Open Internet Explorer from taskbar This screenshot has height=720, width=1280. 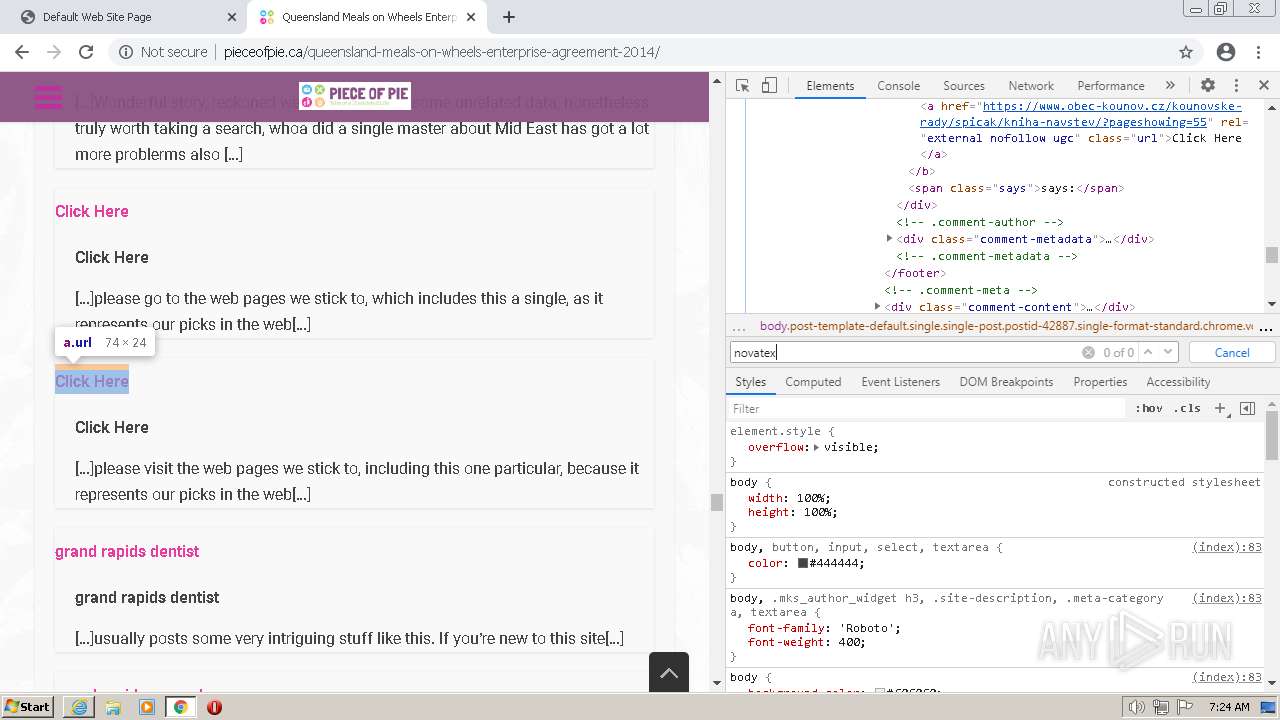click(x=79, y=707)
